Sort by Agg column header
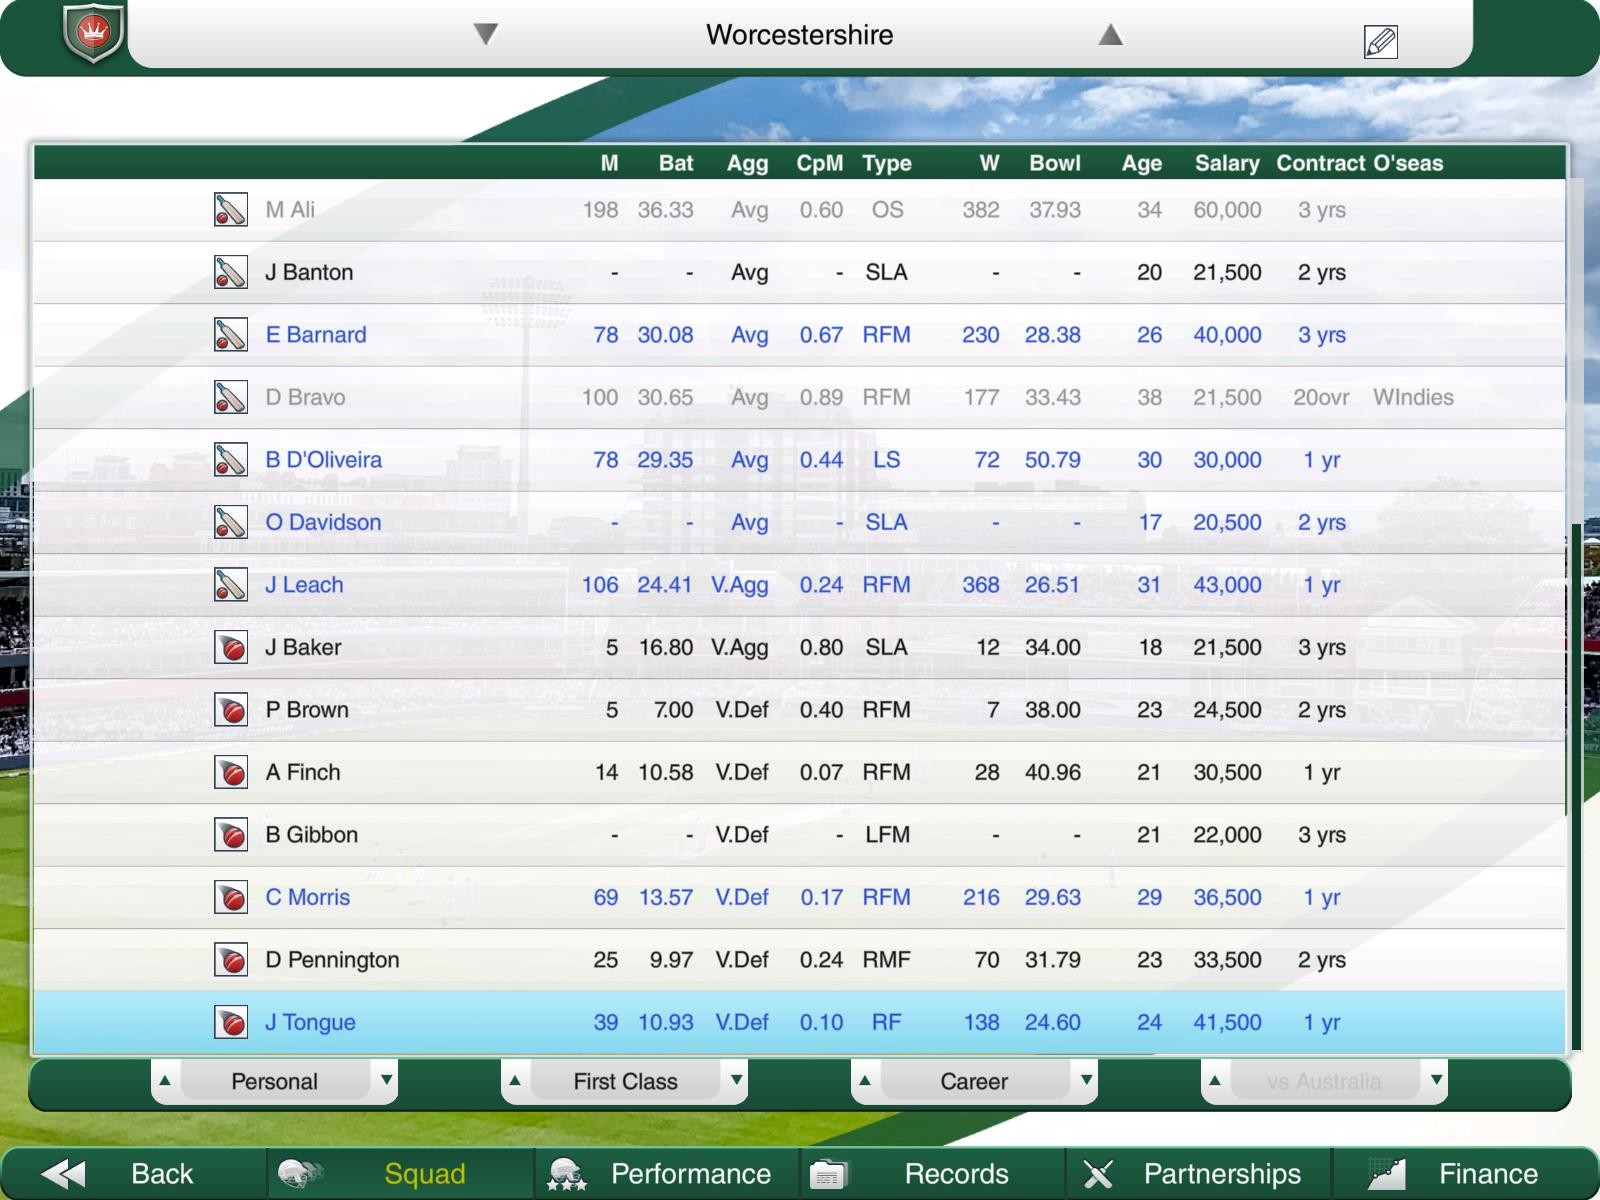This screenshot has width=1600, height=1200. click(x=747, y=163)
